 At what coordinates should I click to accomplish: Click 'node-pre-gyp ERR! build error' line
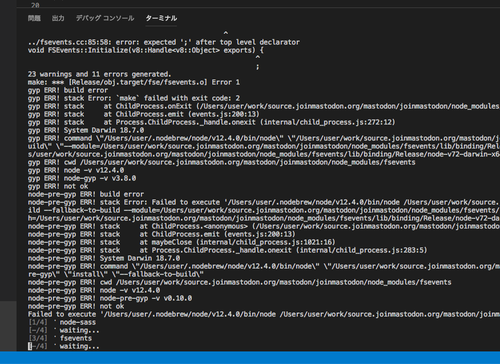(86, 194)
